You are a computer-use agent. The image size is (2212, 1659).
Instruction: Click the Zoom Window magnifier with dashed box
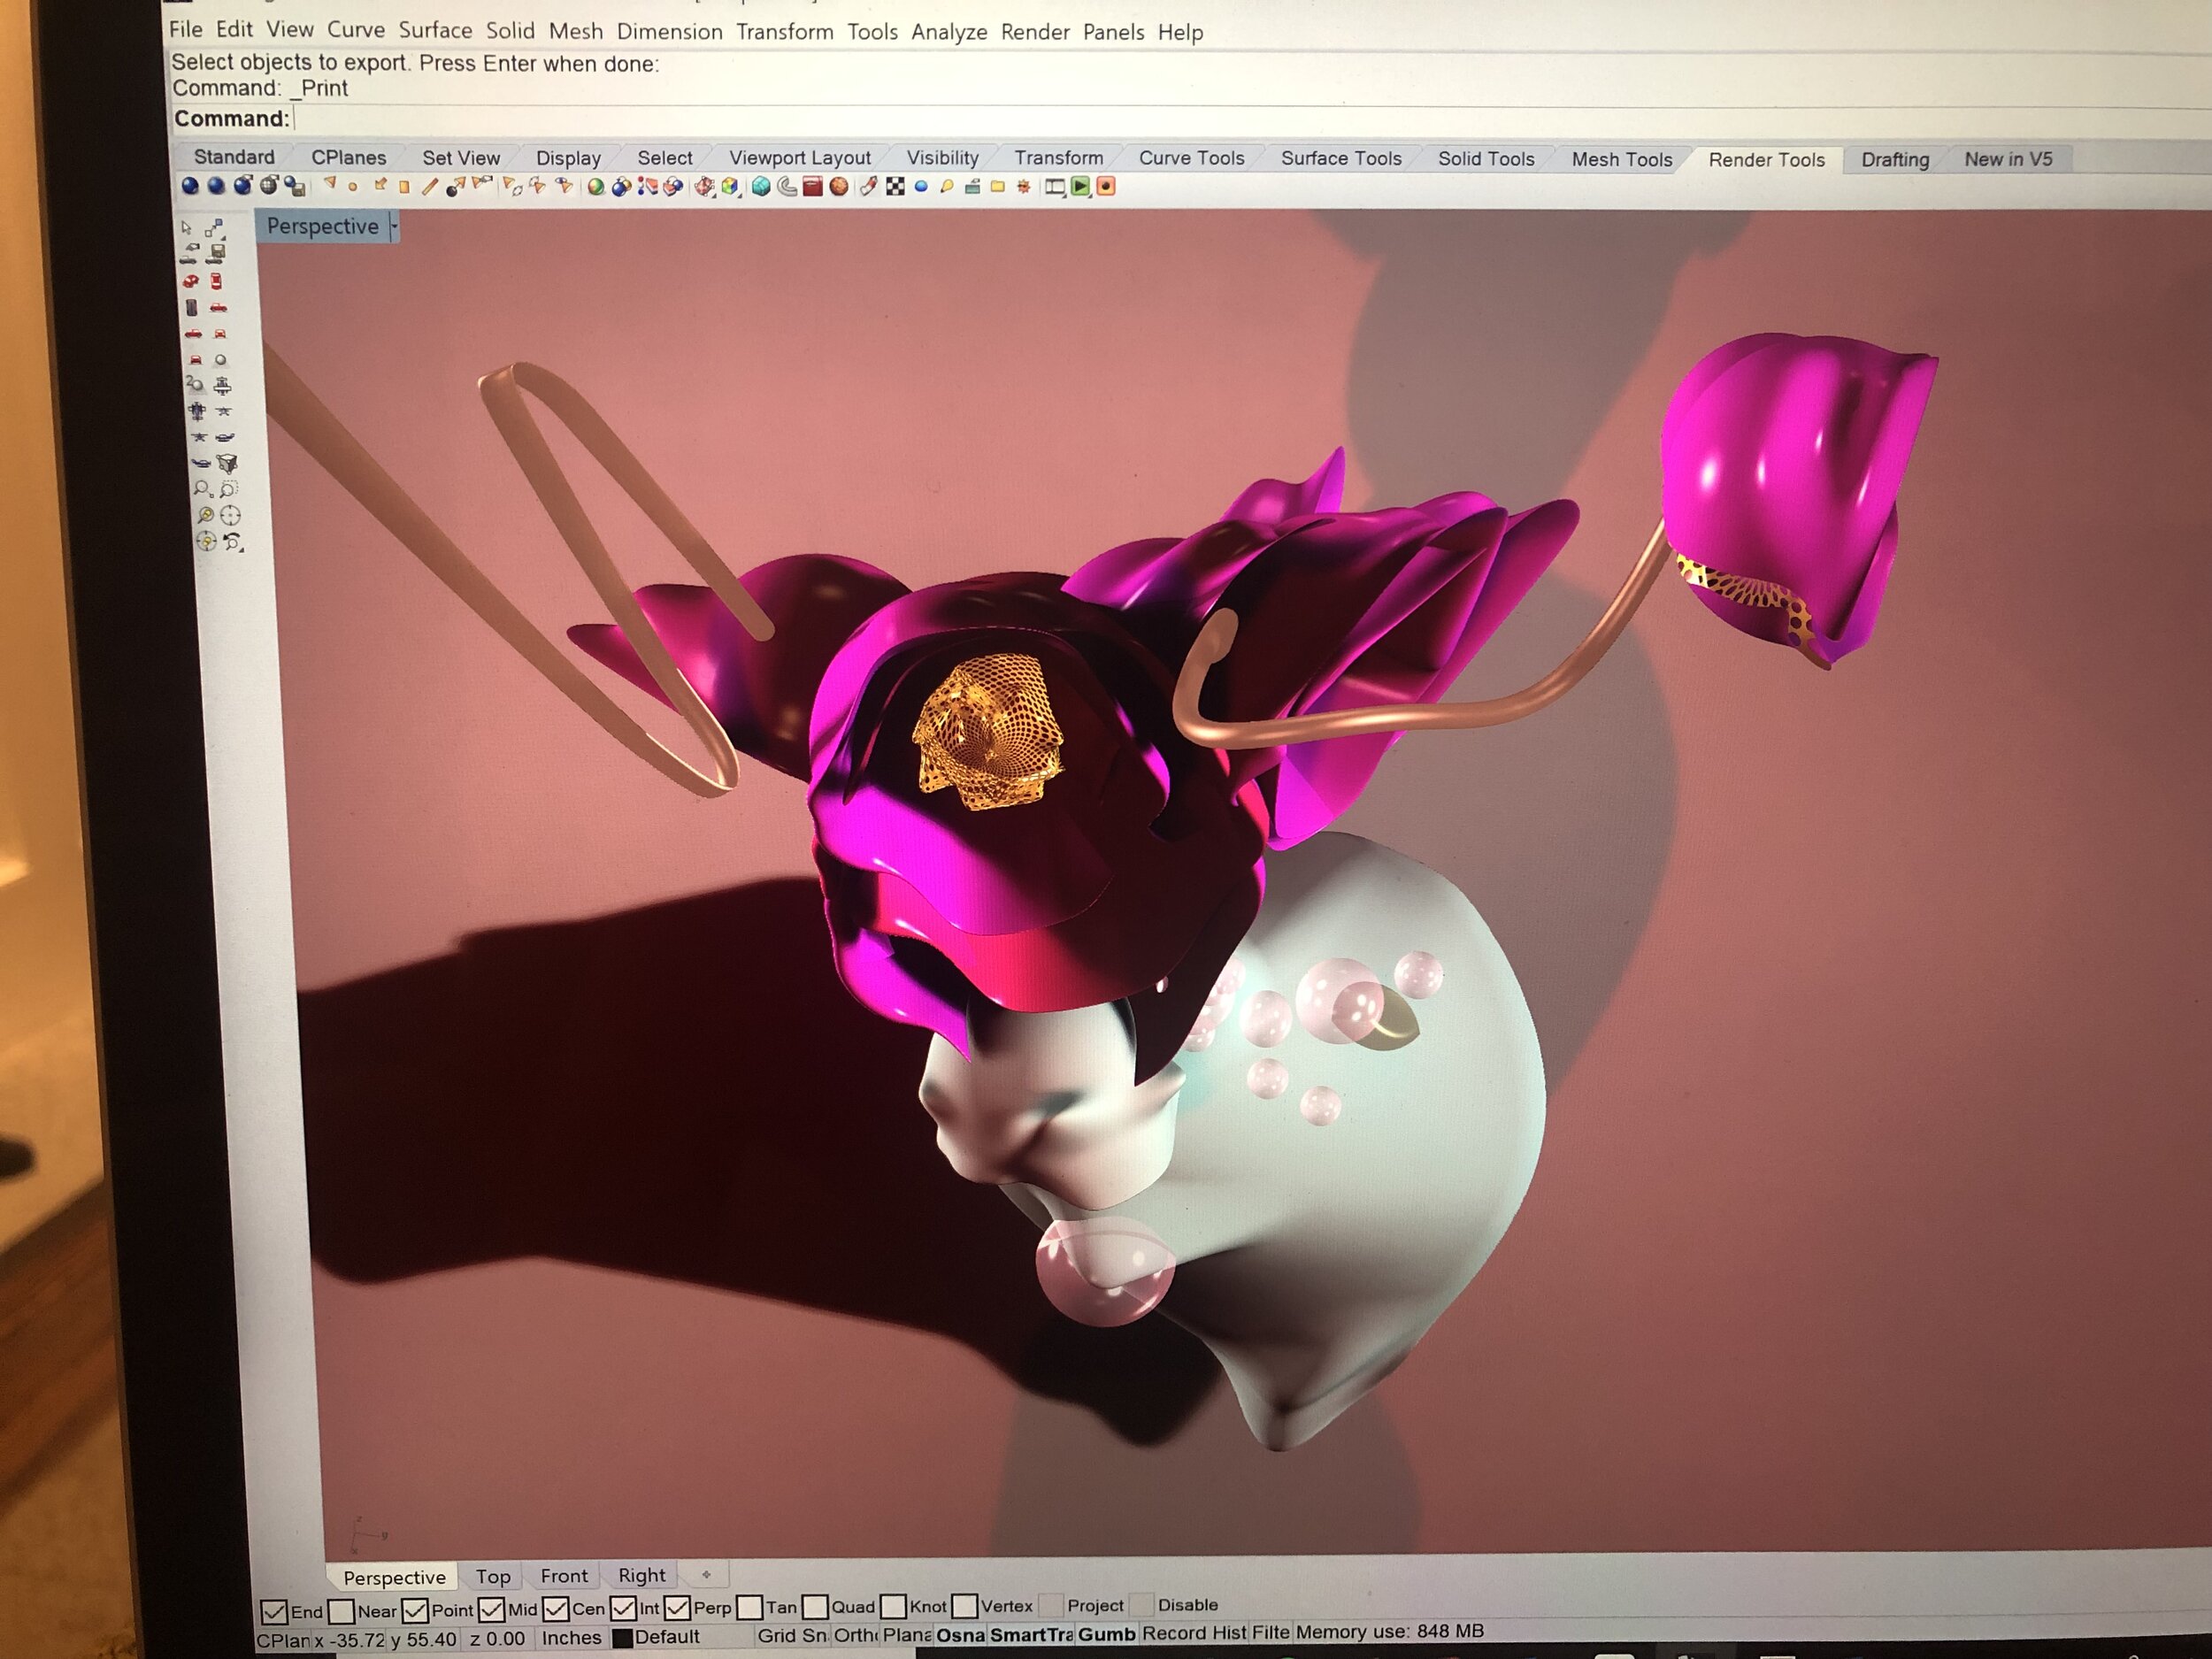(229, 489)
